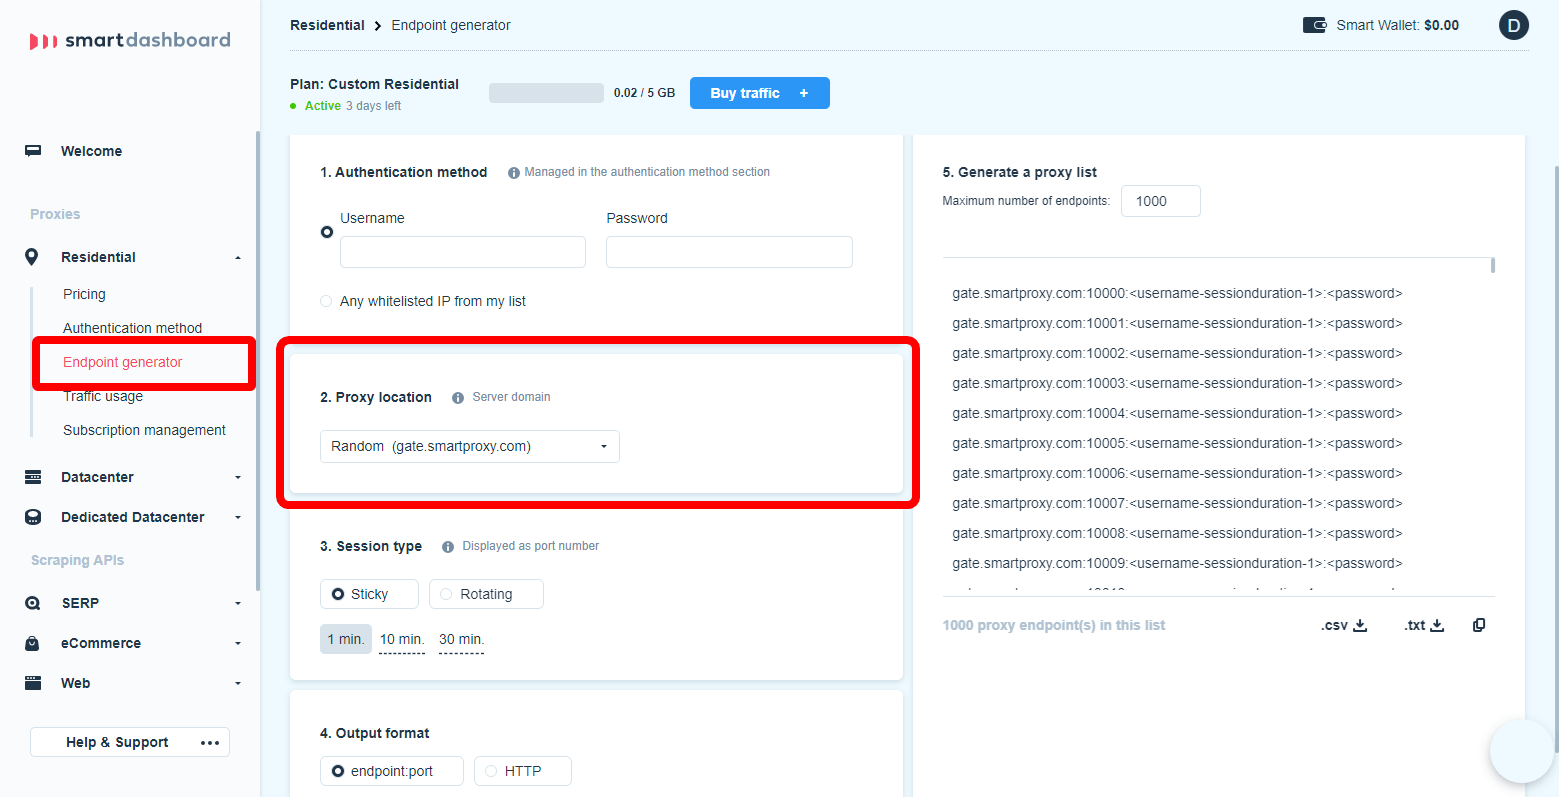Click the Residential location pin icon
Image resolution: width=1559 pixels, height=797 pixels.
click(x=32, y=257)
